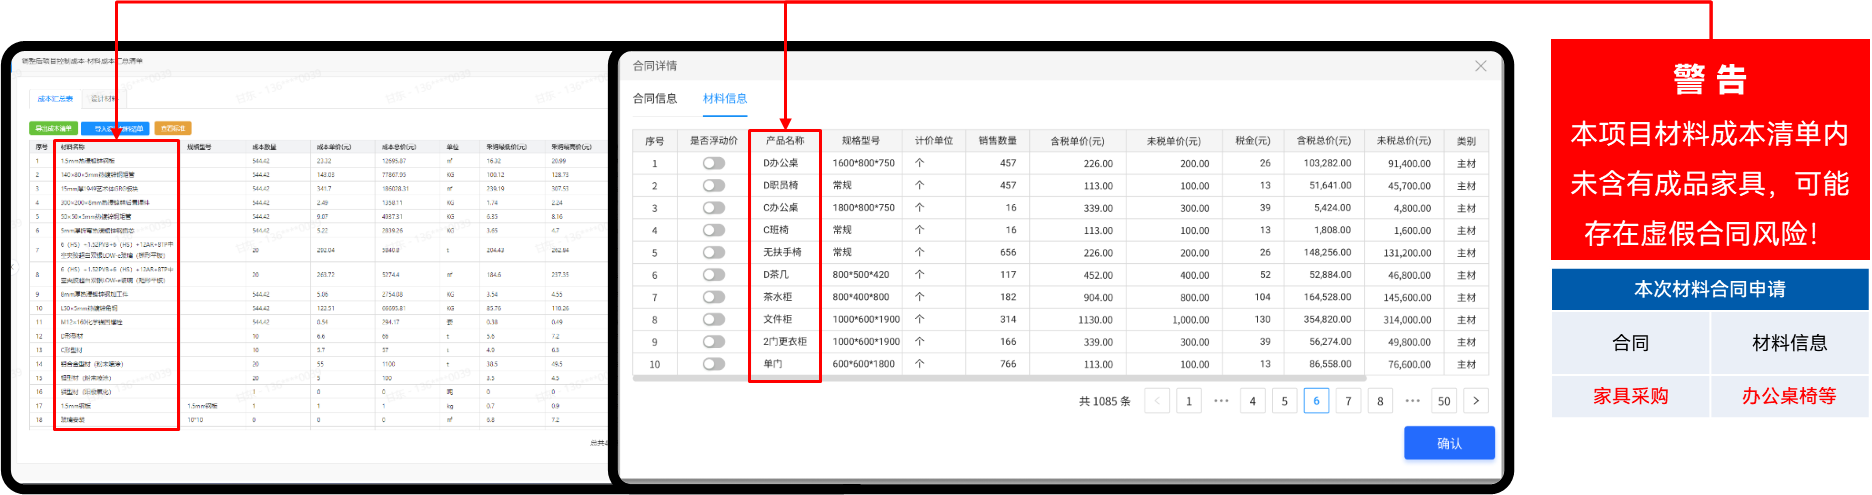Select the 材料信息 tab
Screen dimensions: 1872x495
point(725,98)
